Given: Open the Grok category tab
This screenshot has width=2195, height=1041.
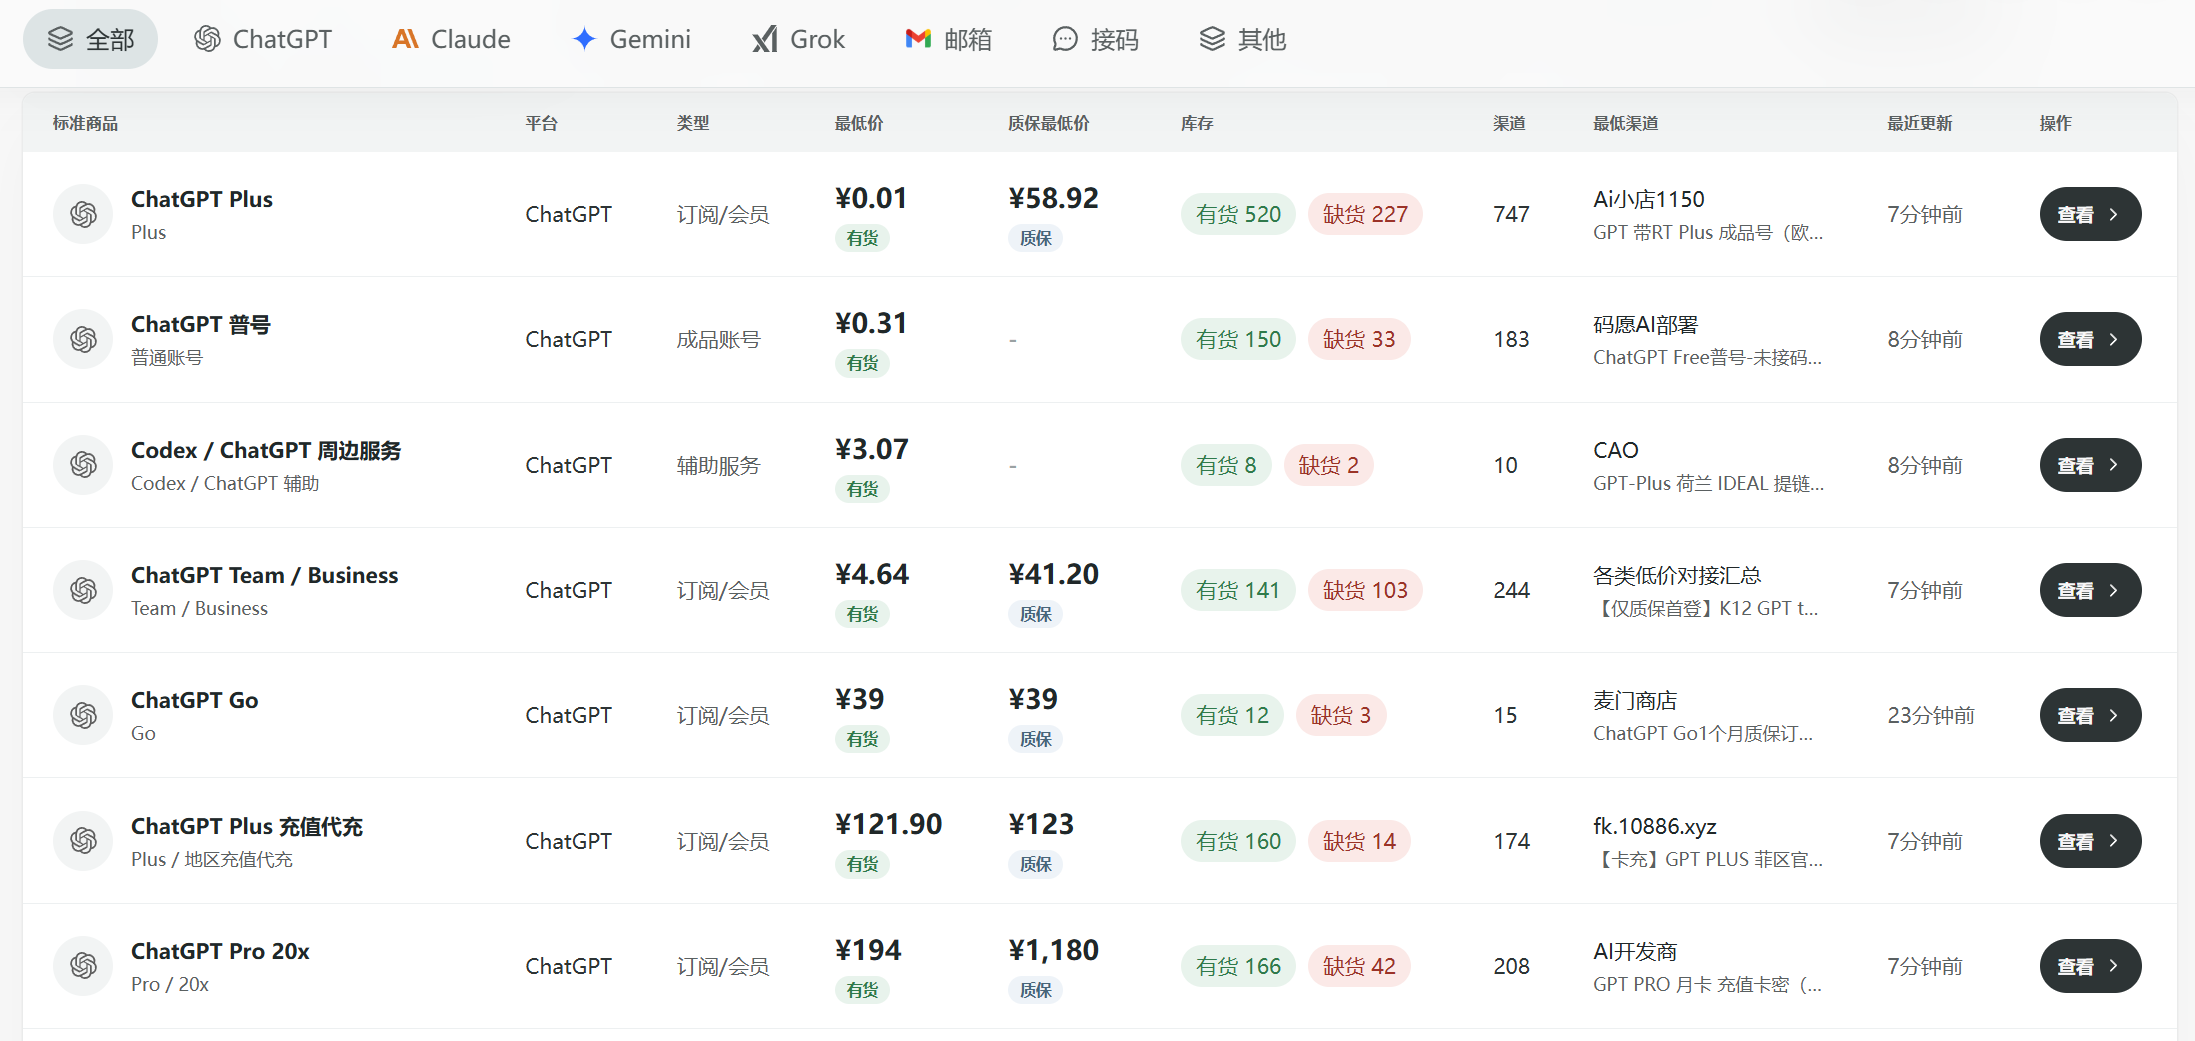Looking at the screenshot, I should click(x=798, y=39).
